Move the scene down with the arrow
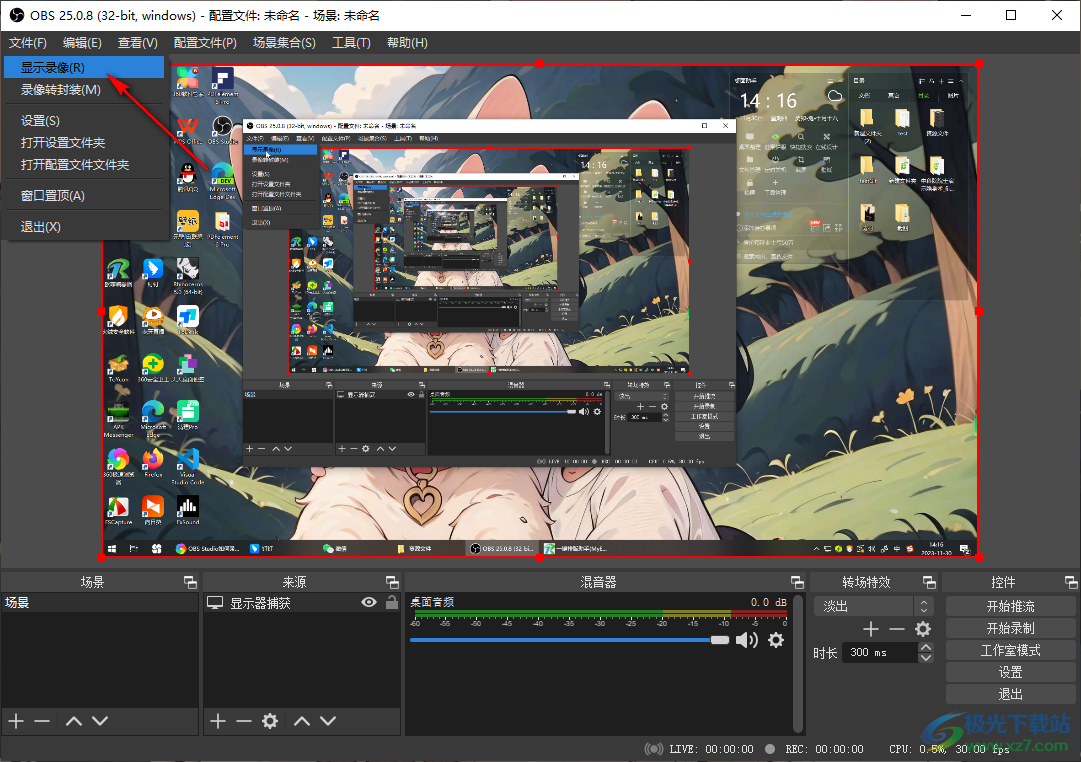 pos(100,721)
